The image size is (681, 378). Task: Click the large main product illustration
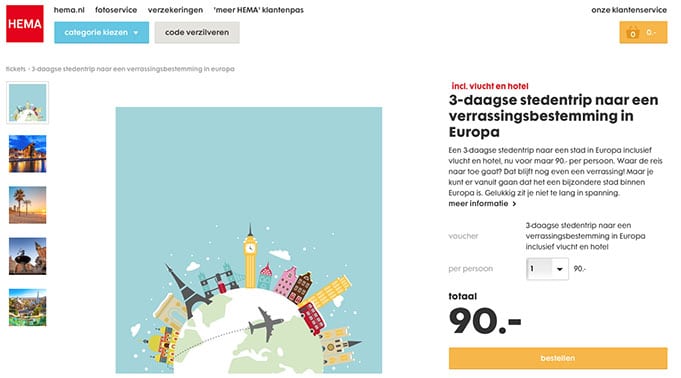249,240
